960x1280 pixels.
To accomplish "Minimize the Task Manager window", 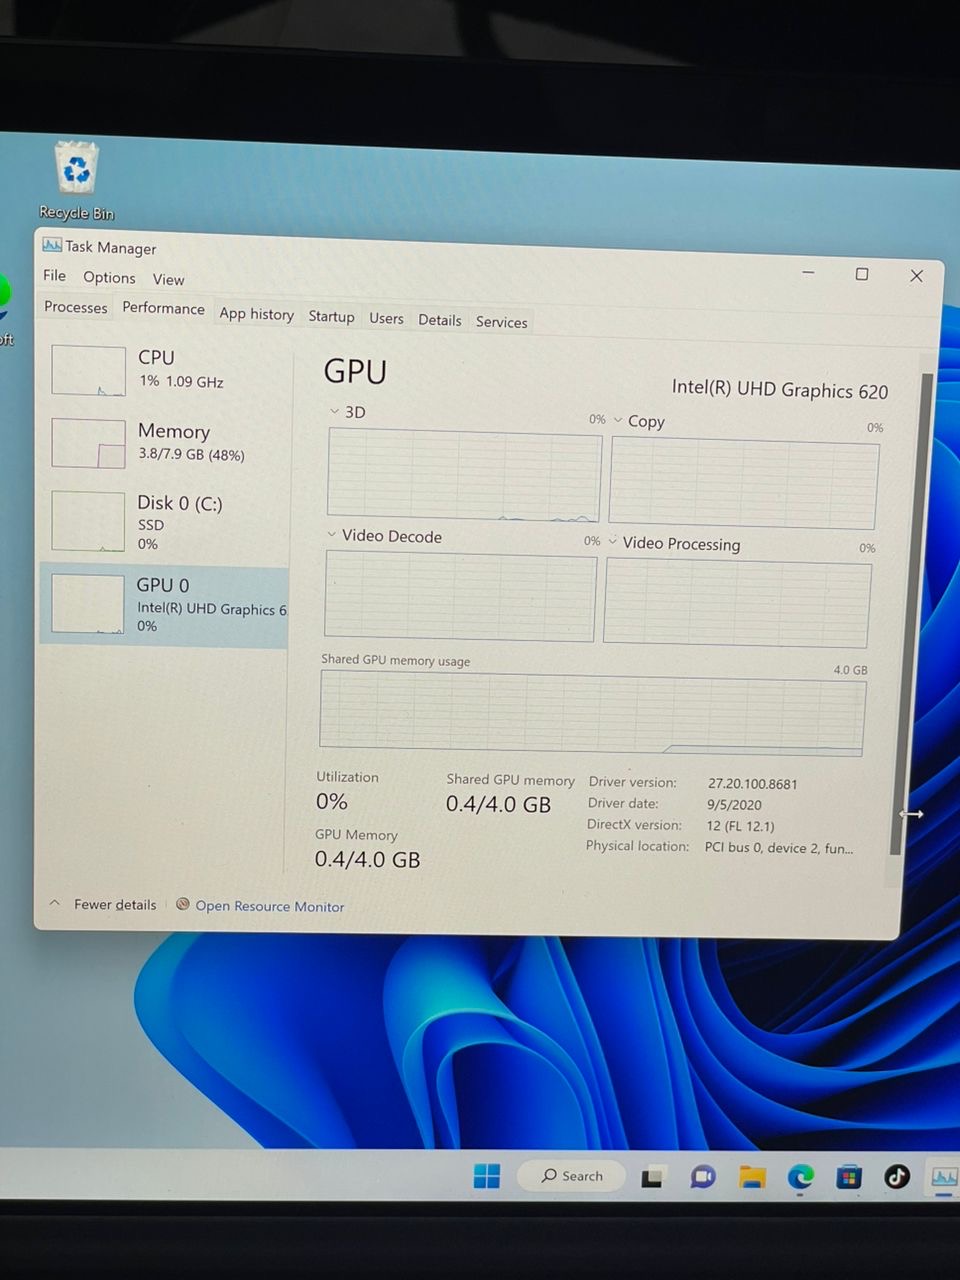I will point(808,272).
